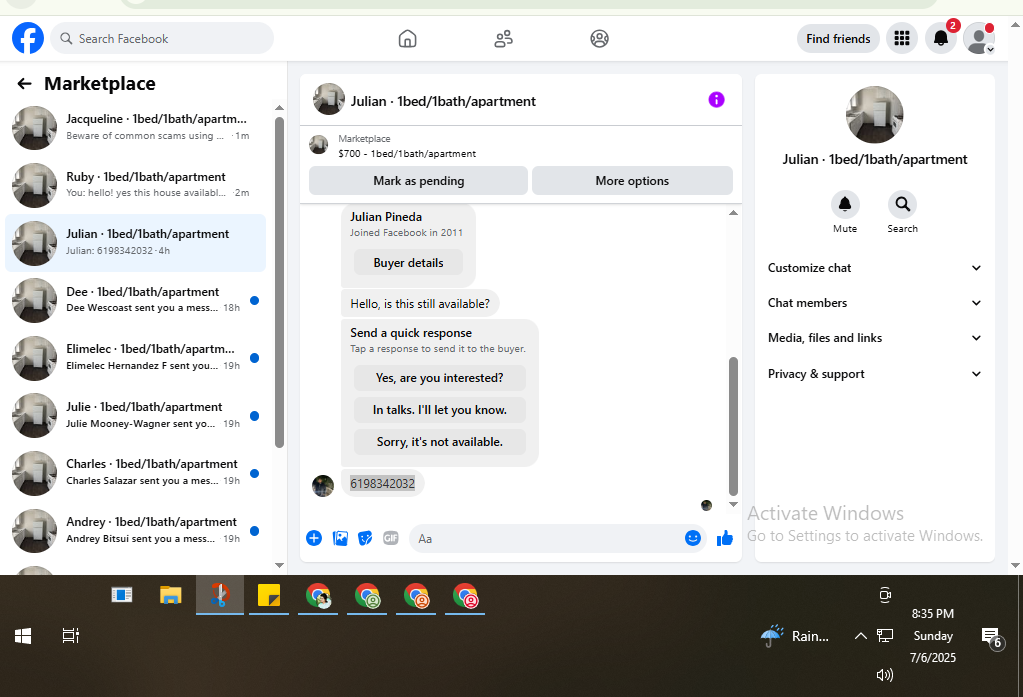Open the Rain weather widget in taskbar

click(x=795, y=636)
